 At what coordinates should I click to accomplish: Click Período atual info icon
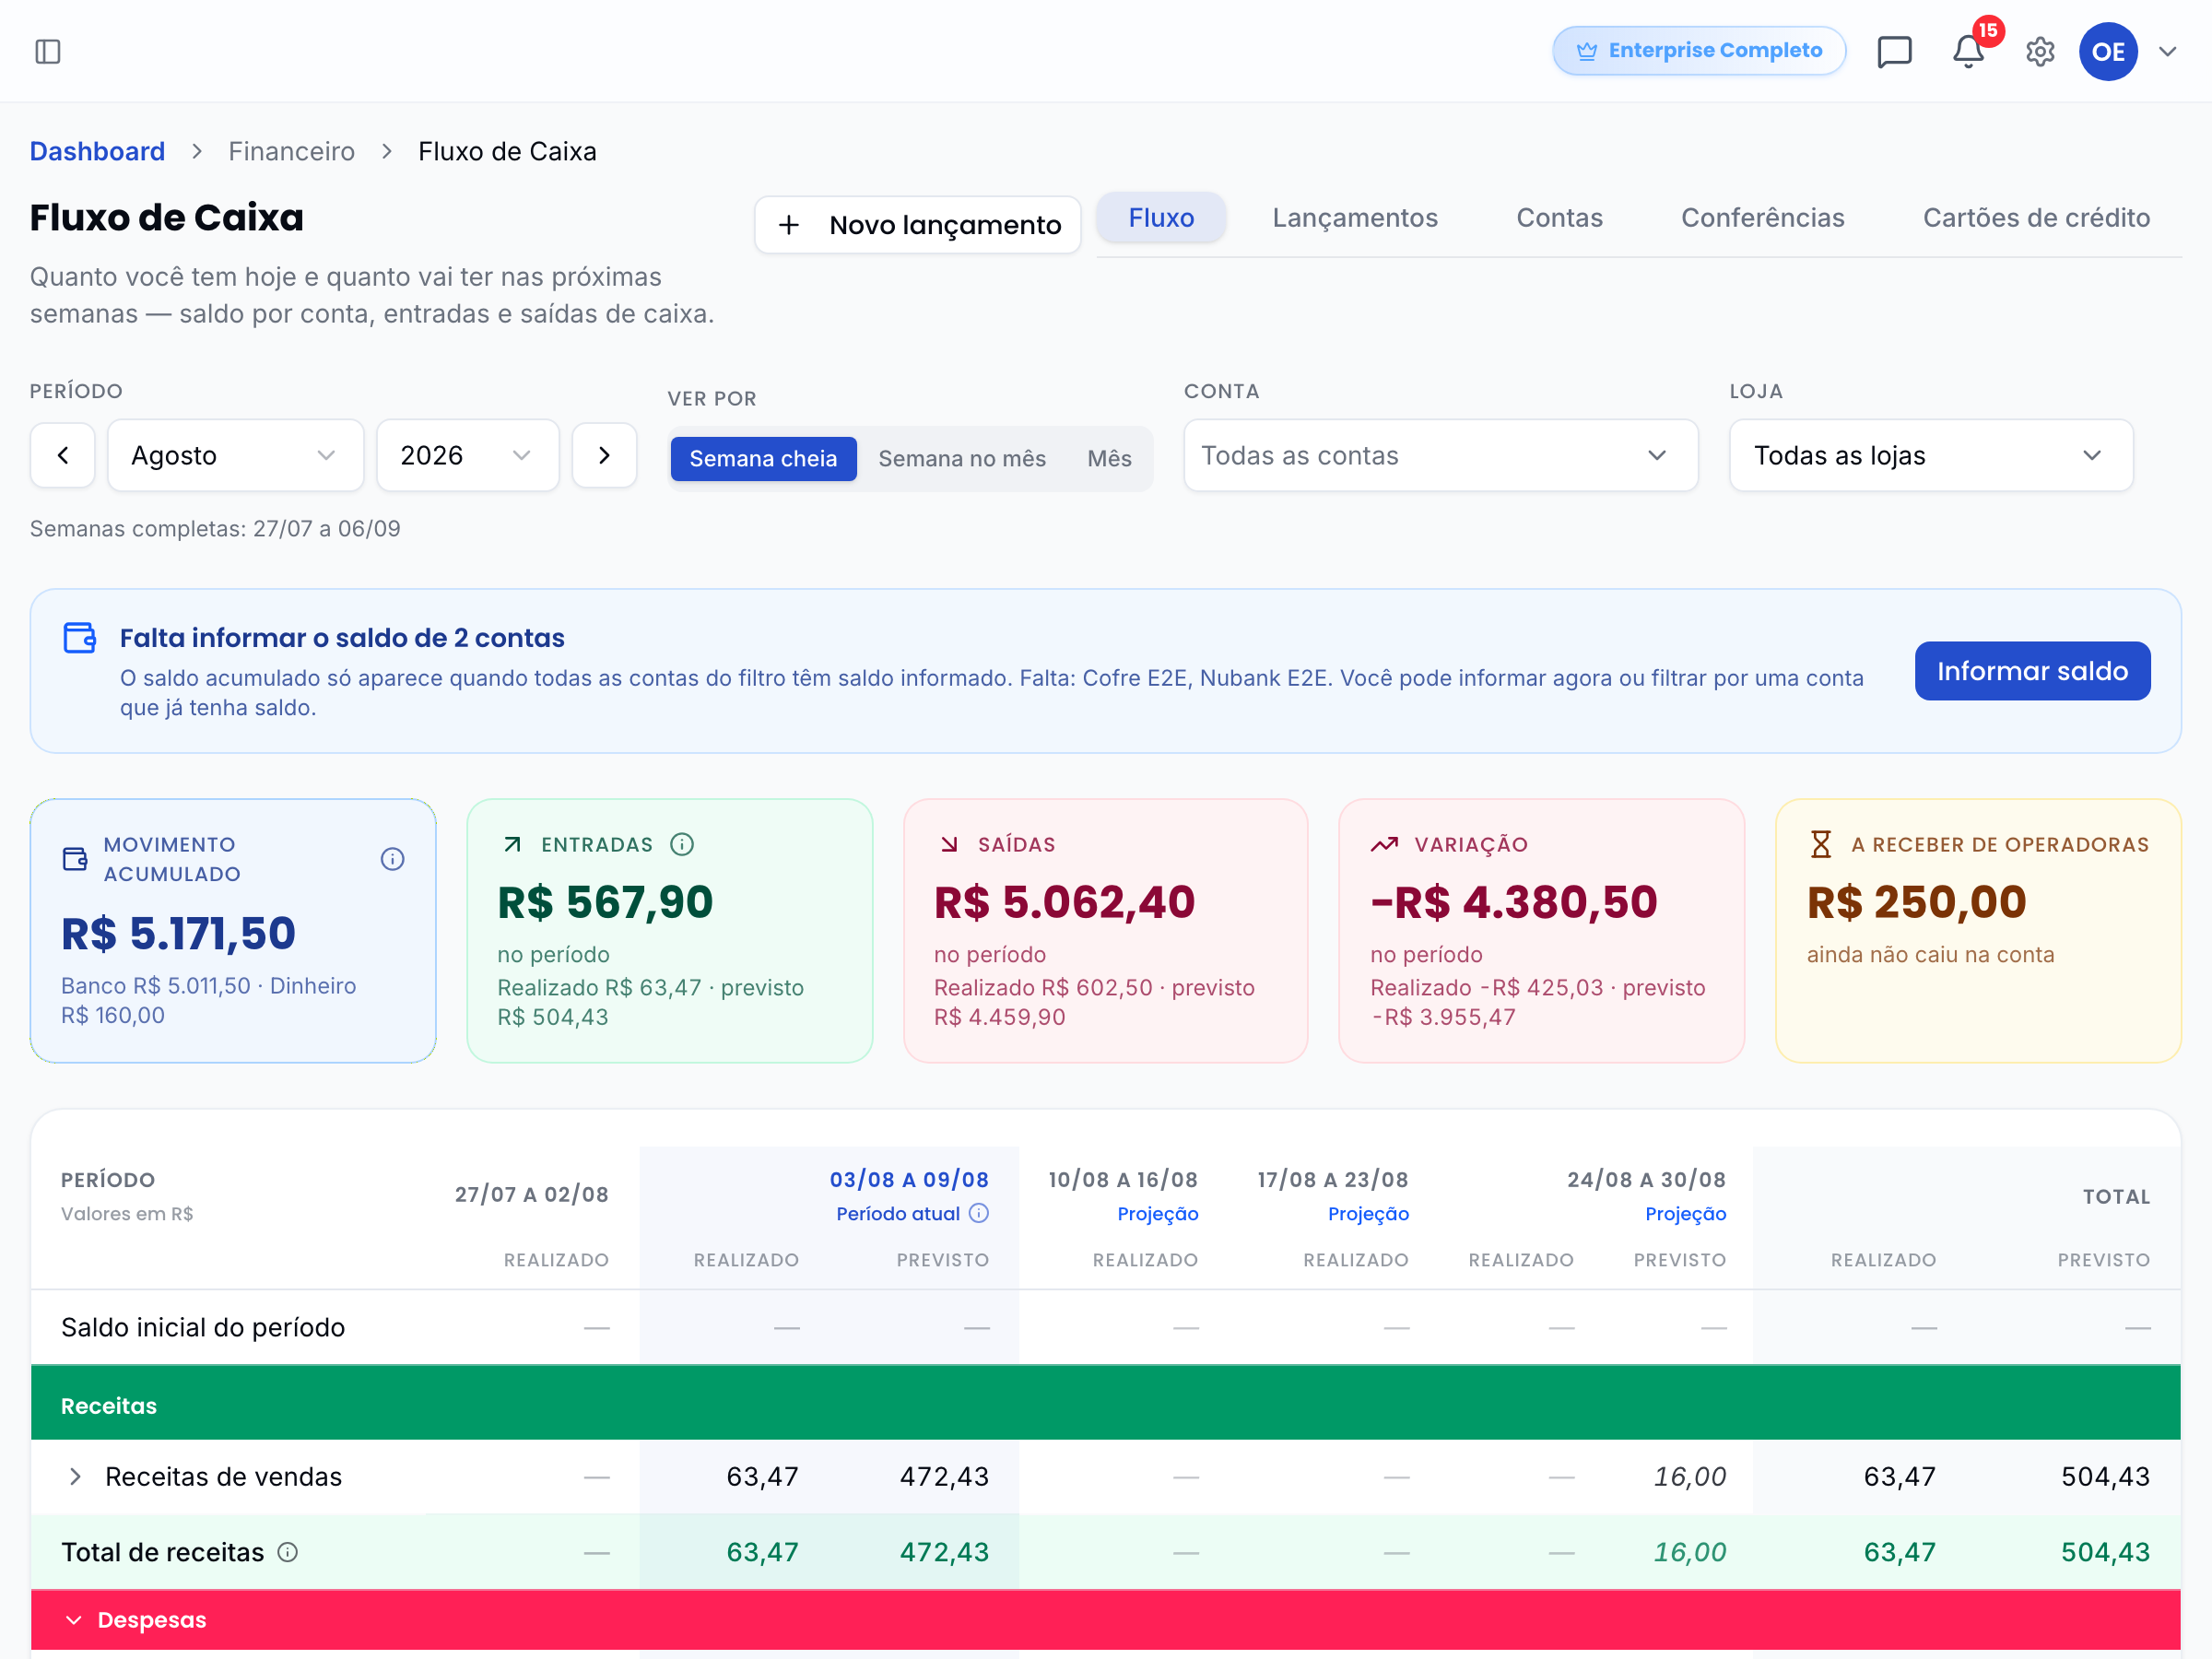(x=979, y=1214)
